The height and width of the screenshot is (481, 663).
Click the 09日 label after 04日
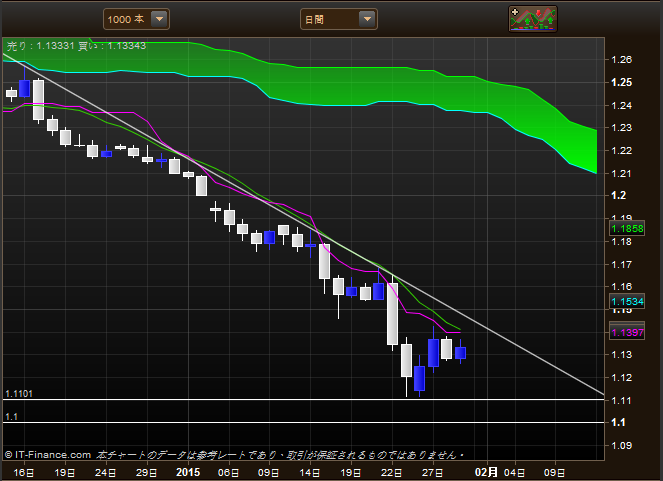554,473
